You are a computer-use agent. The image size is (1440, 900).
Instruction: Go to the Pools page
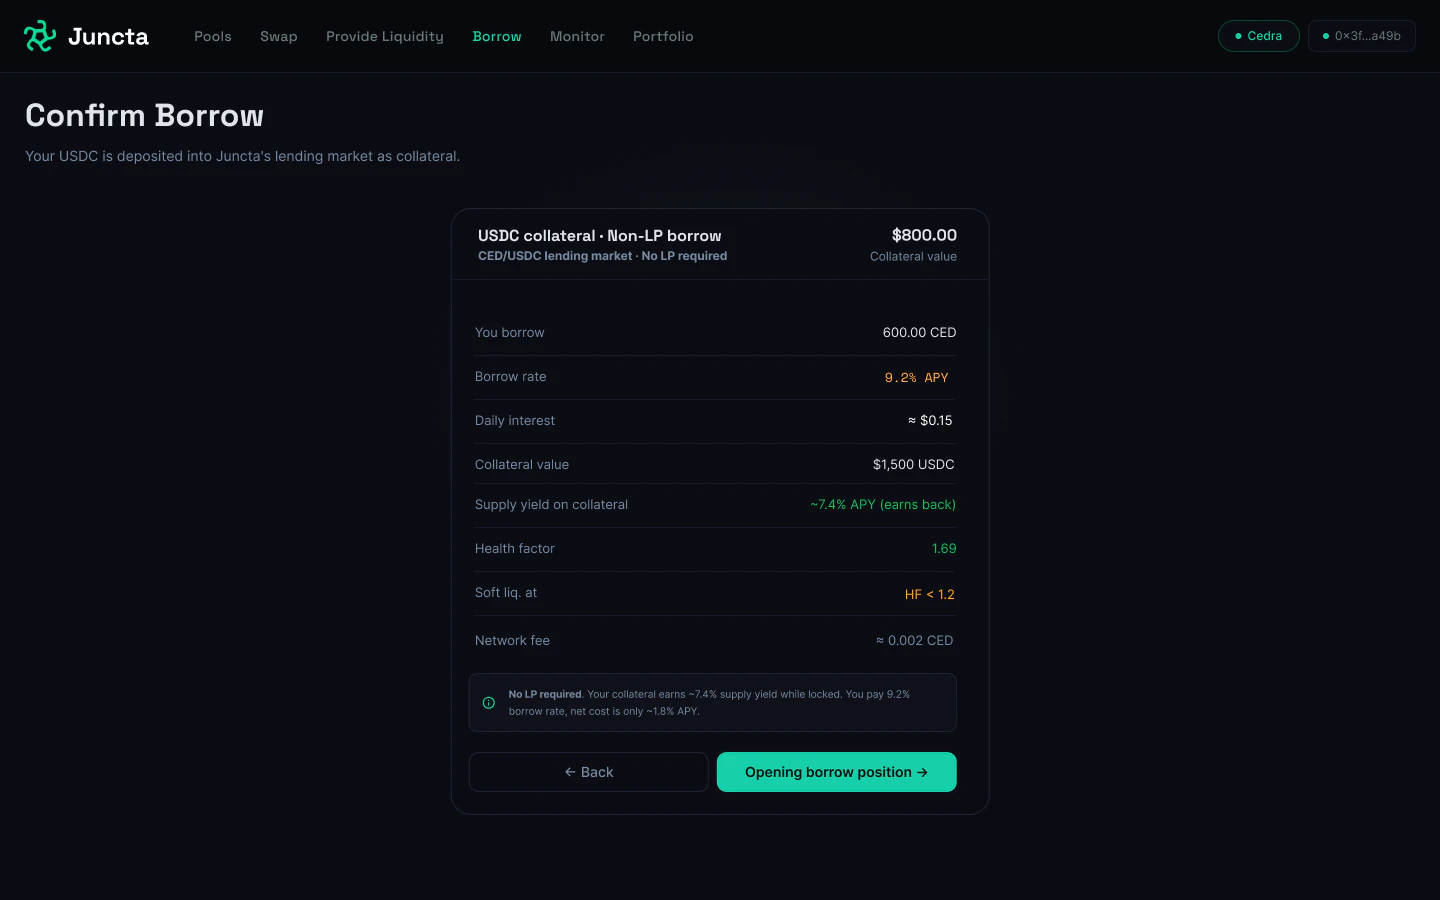pyautogui.click(x=213, y=36)
